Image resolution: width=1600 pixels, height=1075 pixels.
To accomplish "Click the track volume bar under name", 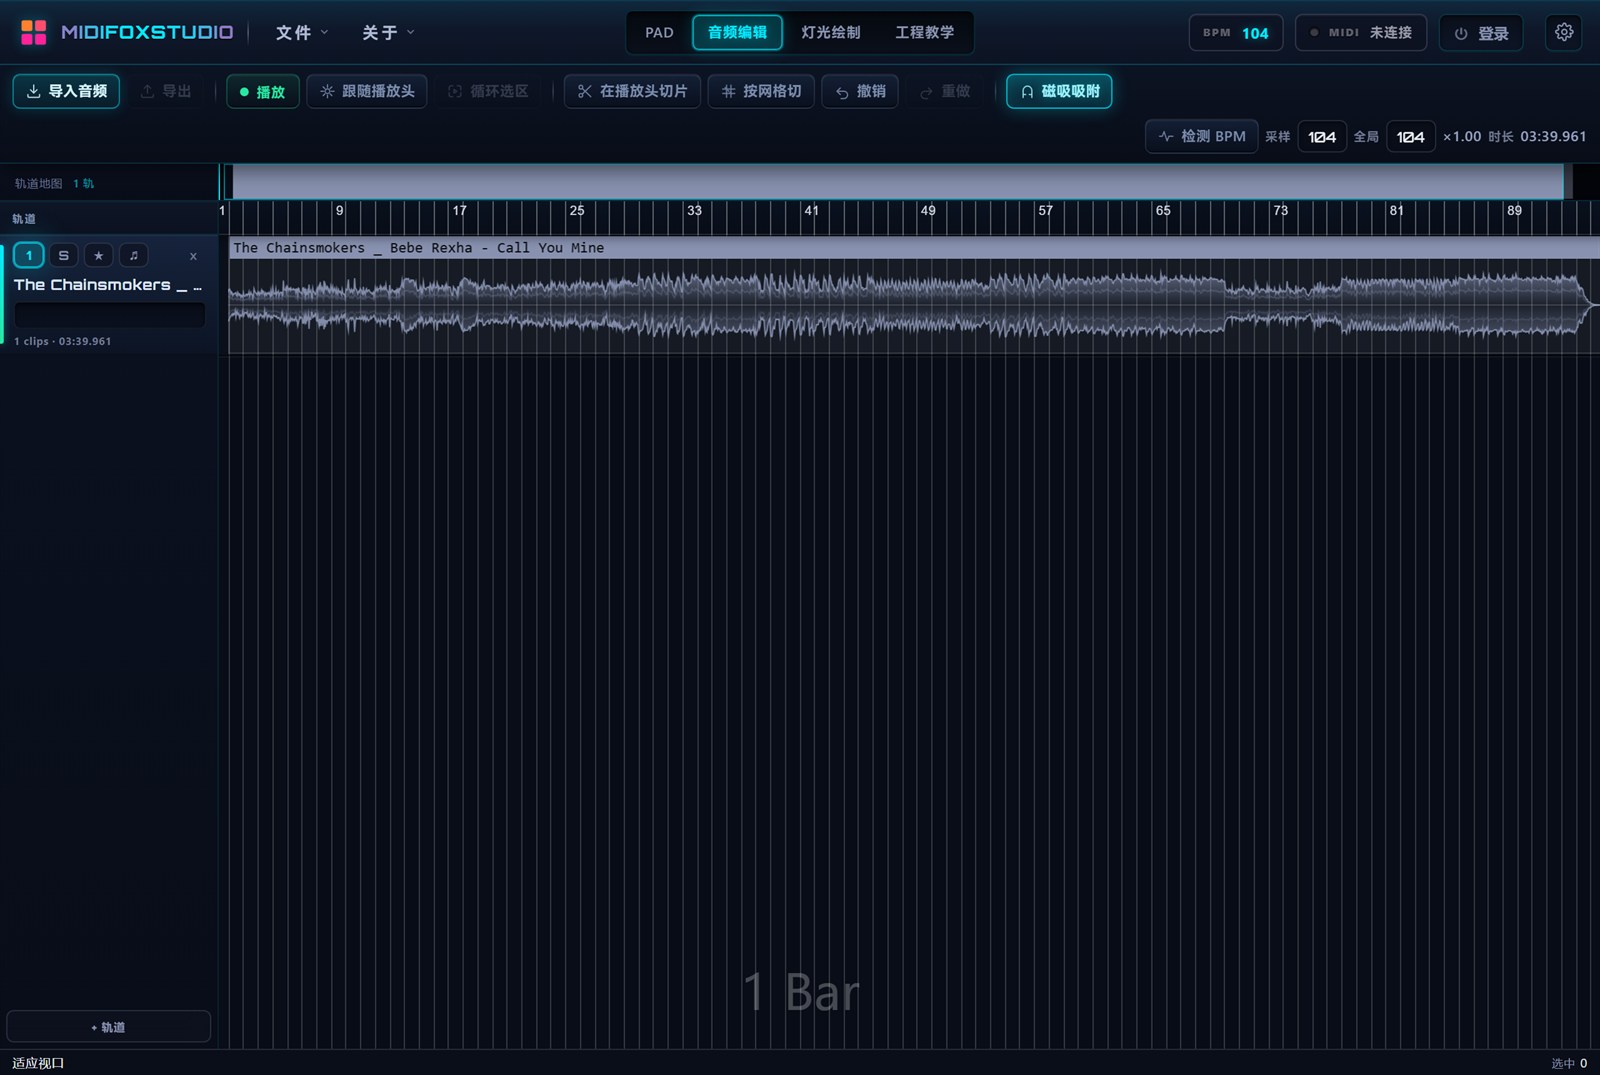I will point(110,315).
